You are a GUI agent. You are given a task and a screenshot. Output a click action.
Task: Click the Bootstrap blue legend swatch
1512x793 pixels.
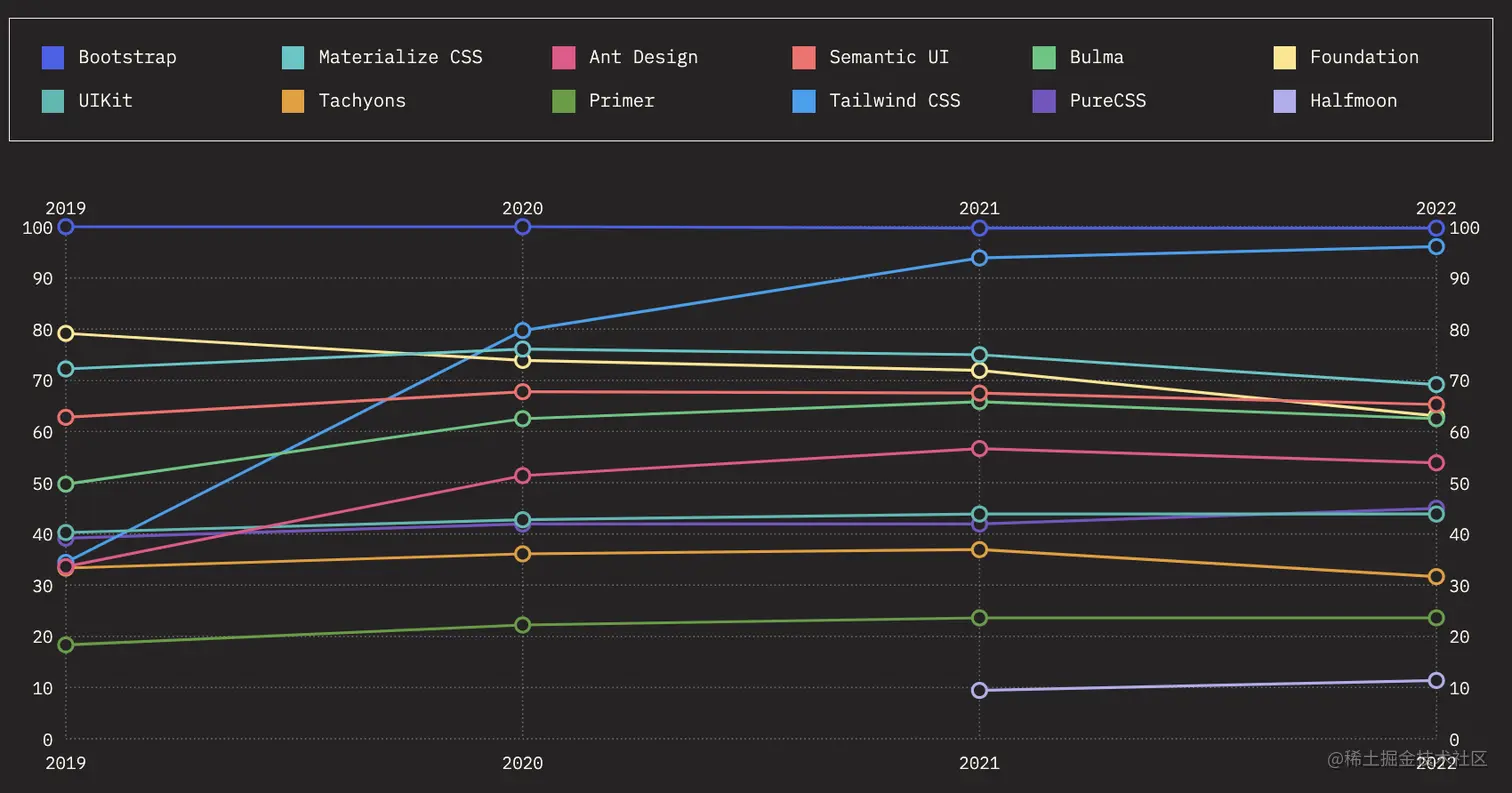click(x=53, y=57)
